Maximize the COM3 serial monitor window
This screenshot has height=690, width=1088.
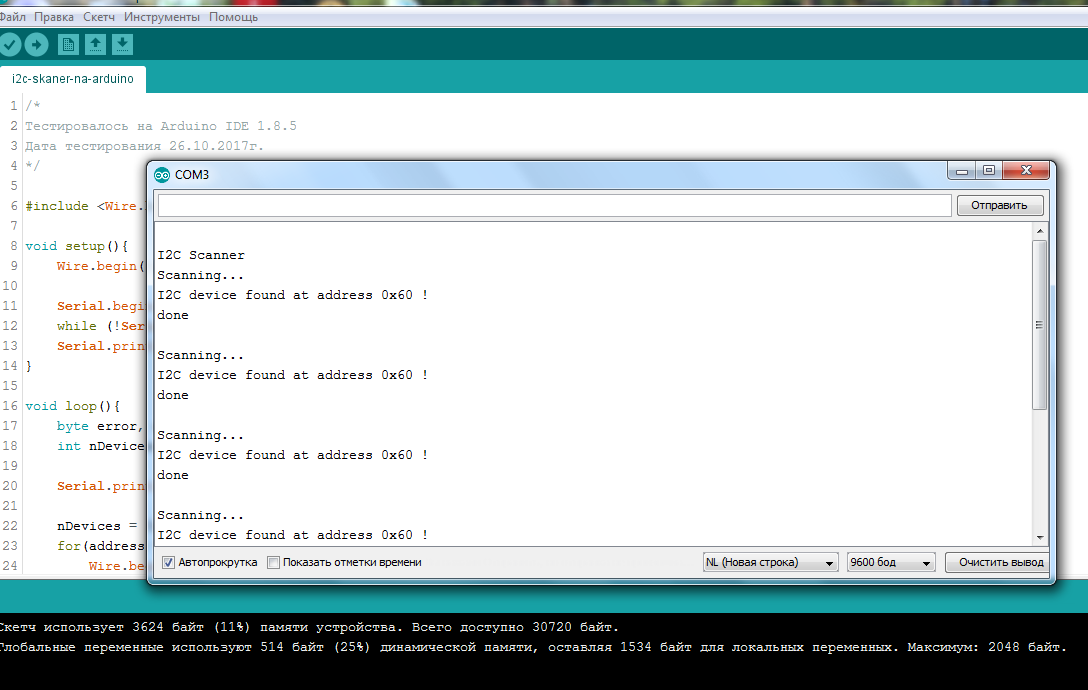(989, 171)
